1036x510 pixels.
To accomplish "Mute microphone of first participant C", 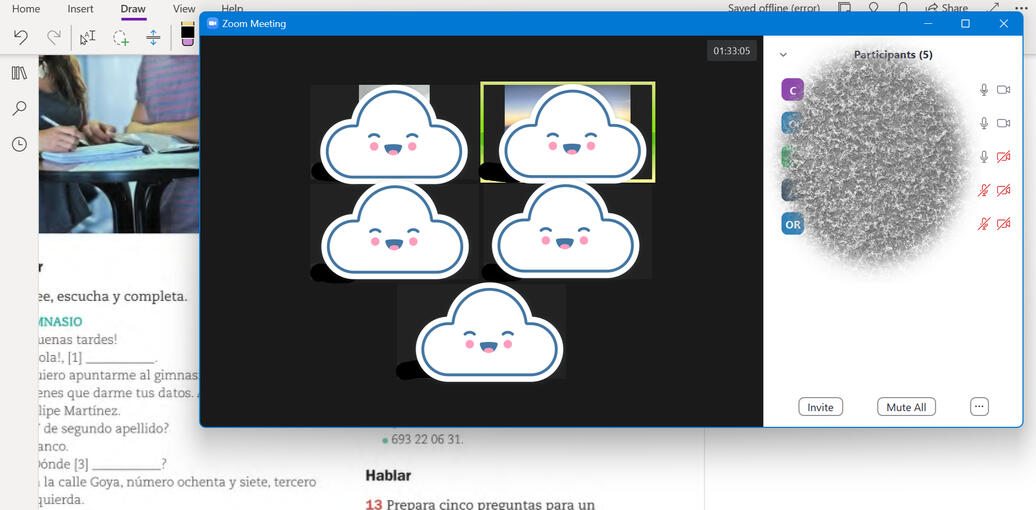I will 984,90.
